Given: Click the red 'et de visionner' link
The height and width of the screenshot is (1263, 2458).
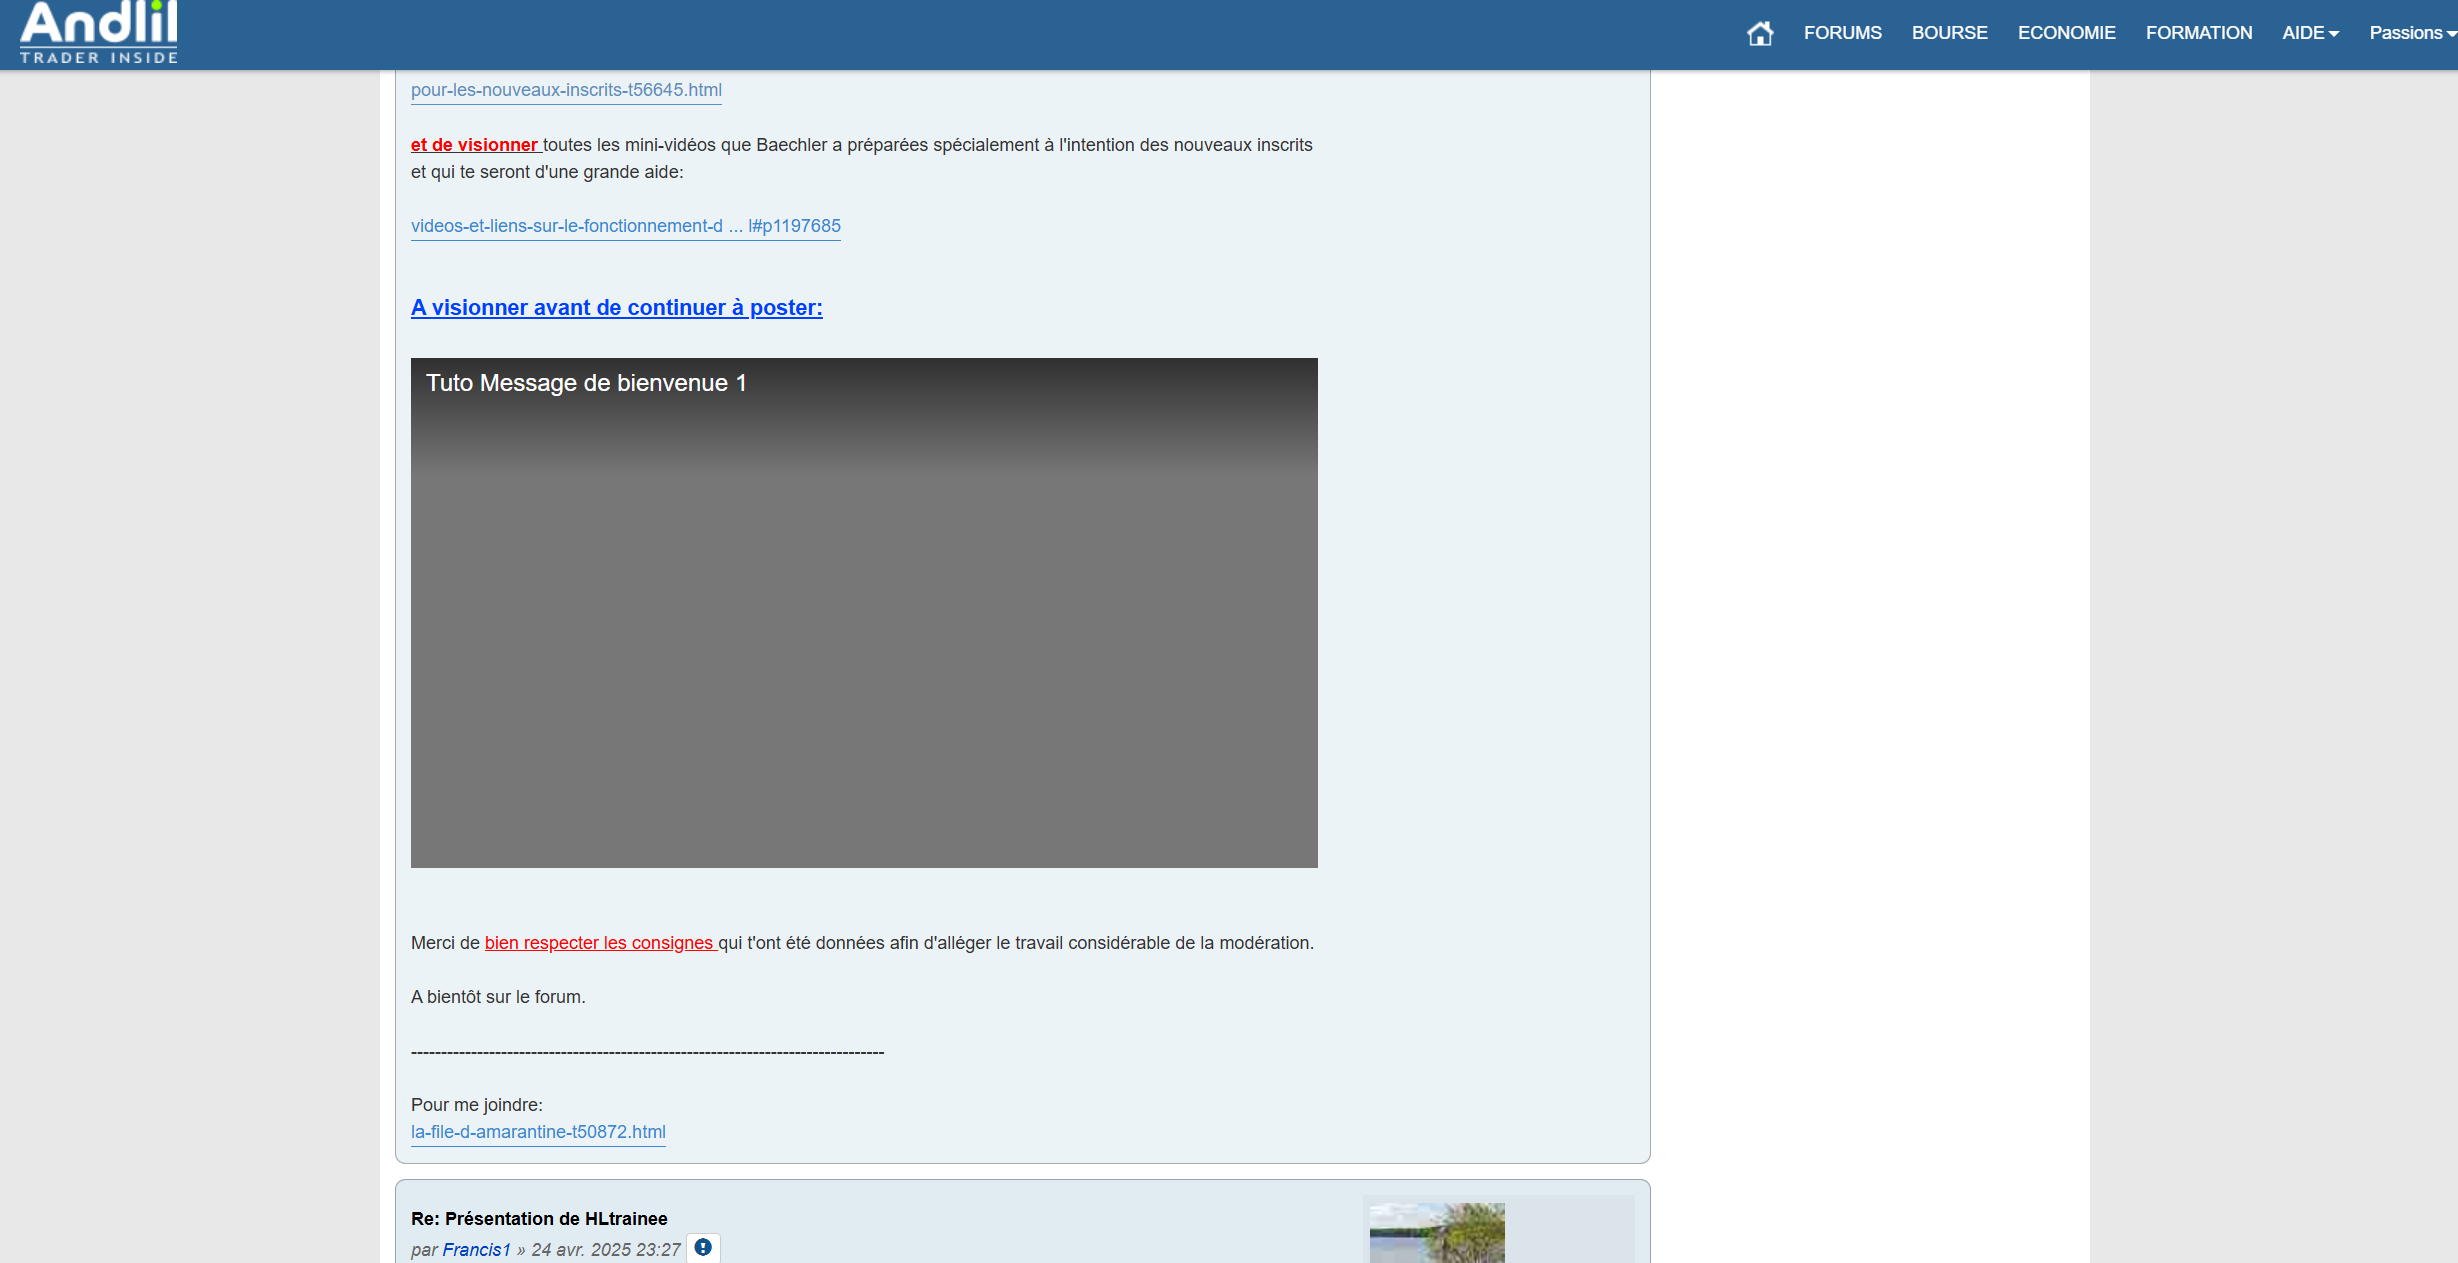Looking at the screenshot, I should coord(475,145).
